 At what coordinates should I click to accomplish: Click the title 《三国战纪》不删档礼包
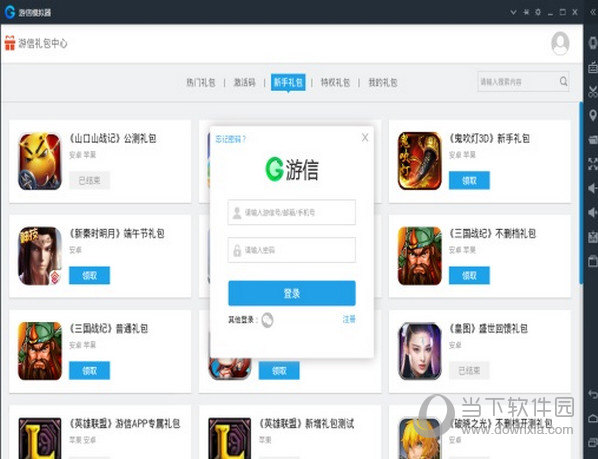pyautogui.click(x=492, y=233)
